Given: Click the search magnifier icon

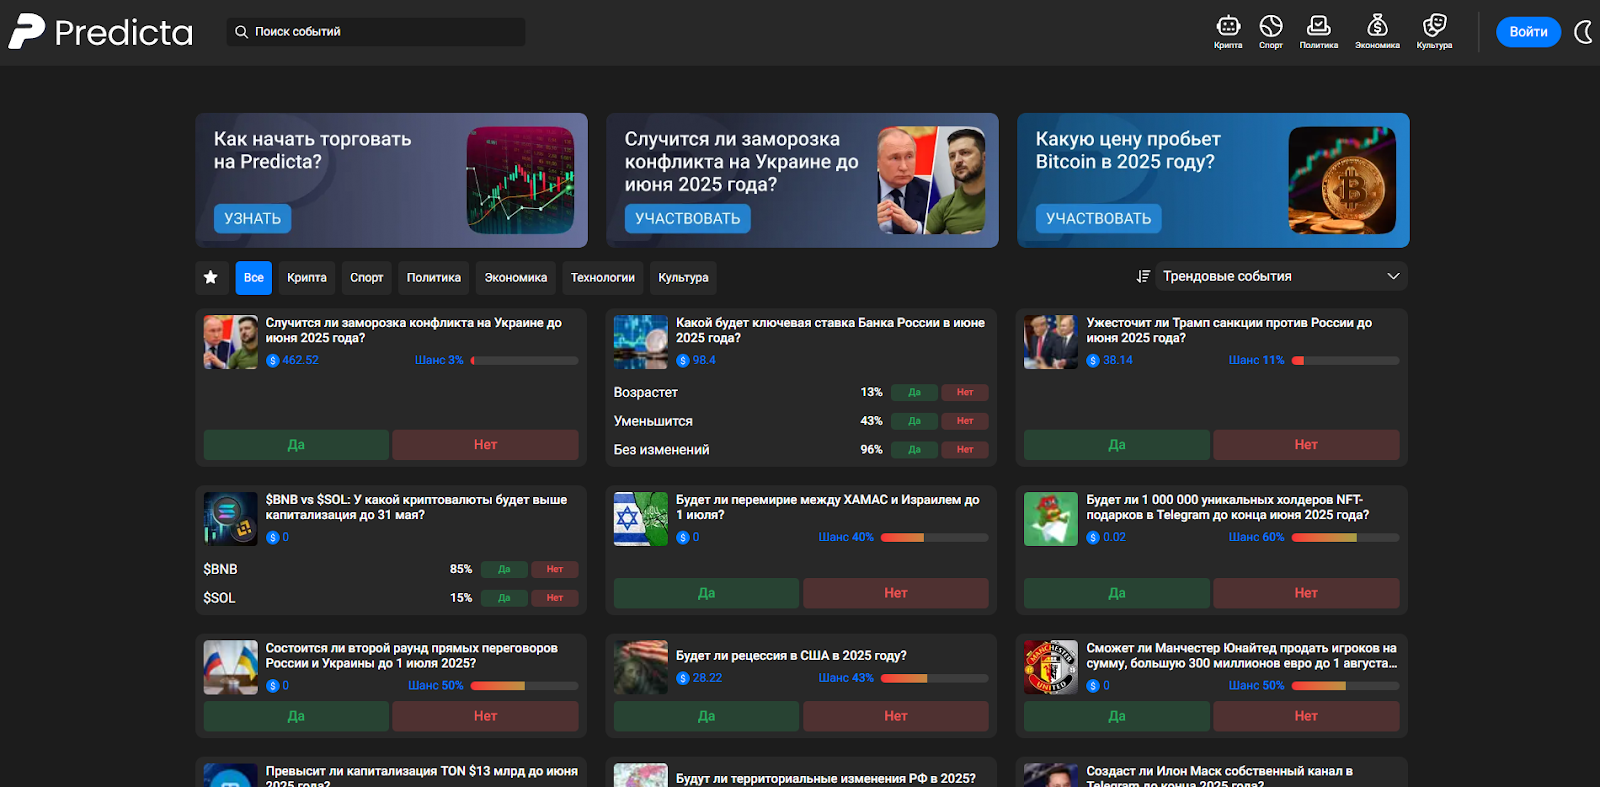Looking at the screenshot, I should [x=241, y=32].
